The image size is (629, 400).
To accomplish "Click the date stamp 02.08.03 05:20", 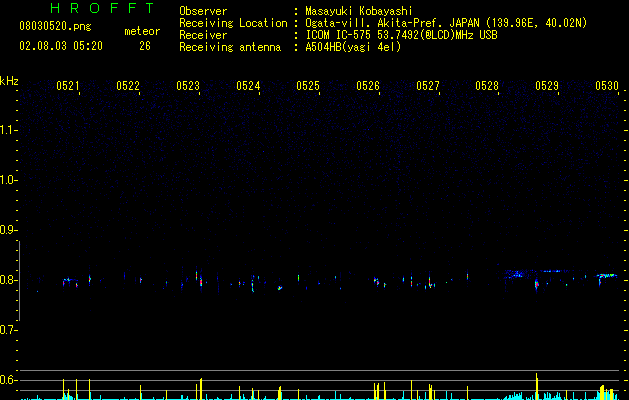I will [61, 46].
